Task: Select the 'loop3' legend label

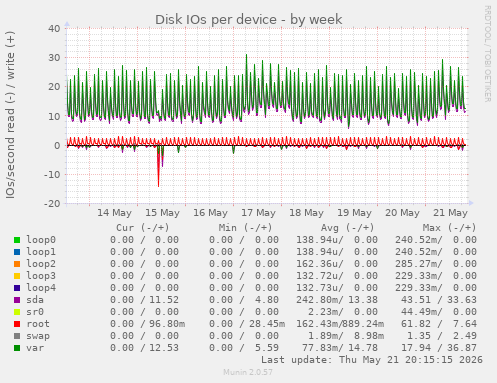Action: 41,276
